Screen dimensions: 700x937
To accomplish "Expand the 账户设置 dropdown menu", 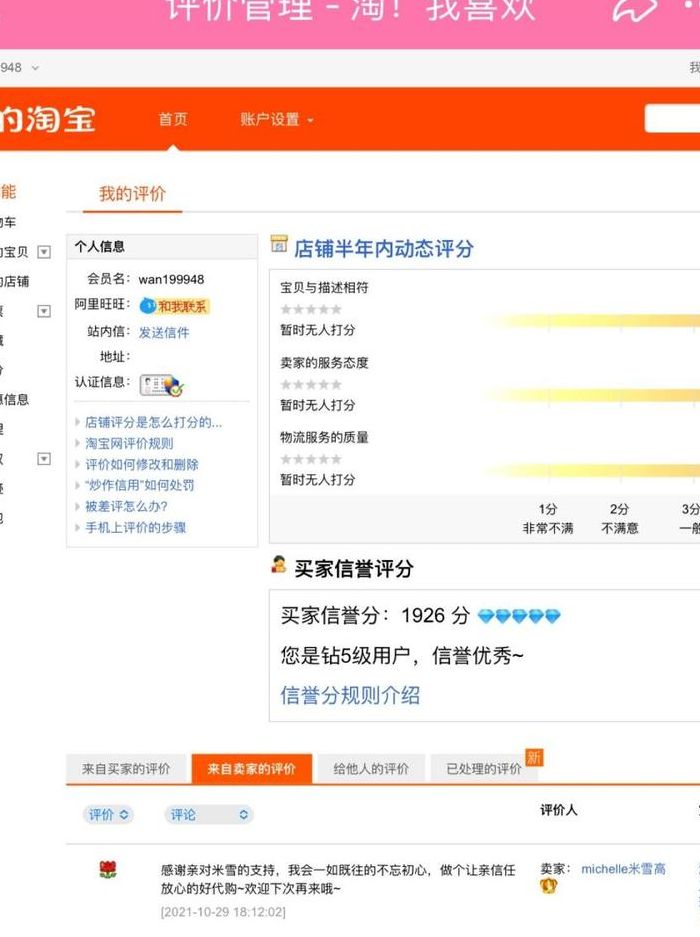I will pos(277,120).
